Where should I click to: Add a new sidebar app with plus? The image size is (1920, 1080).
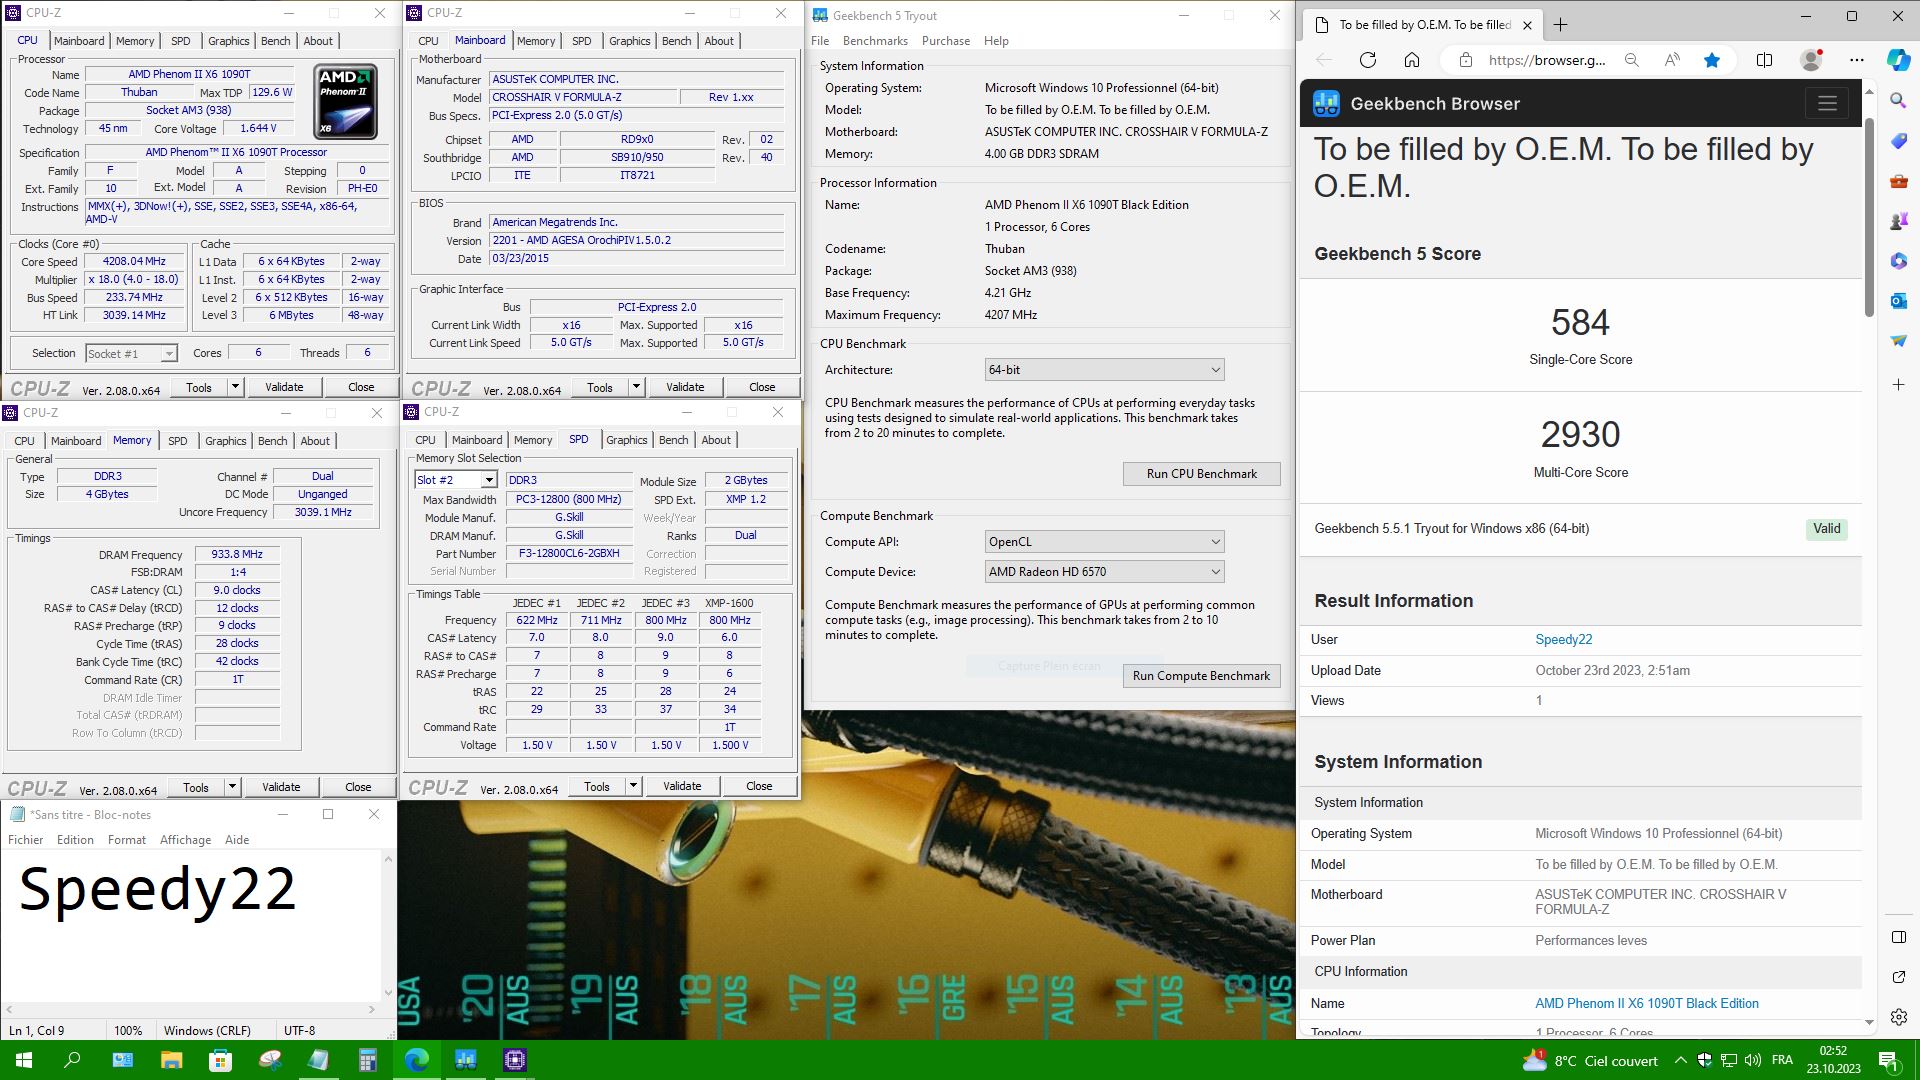(x=1898, y=385)
